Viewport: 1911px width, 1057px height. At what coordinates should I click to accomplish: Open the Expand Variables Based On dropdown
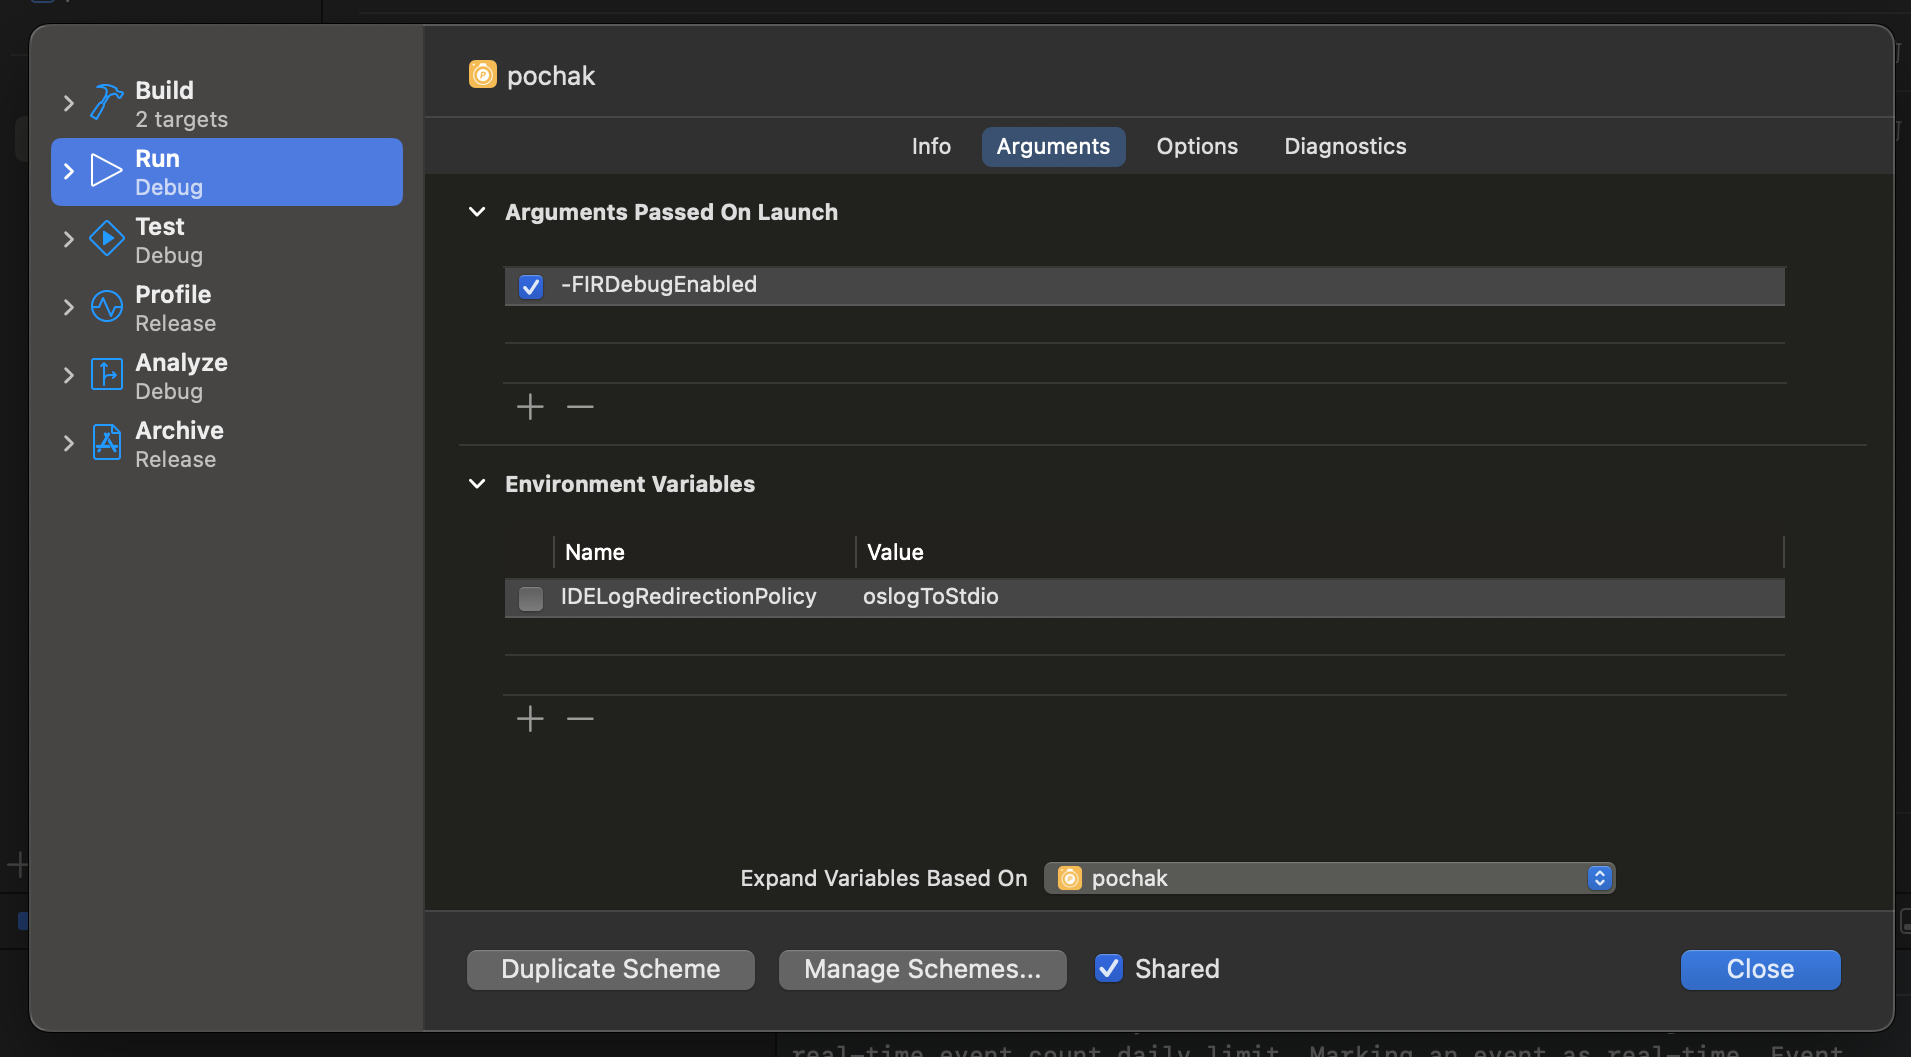(x=1329, y=878)
